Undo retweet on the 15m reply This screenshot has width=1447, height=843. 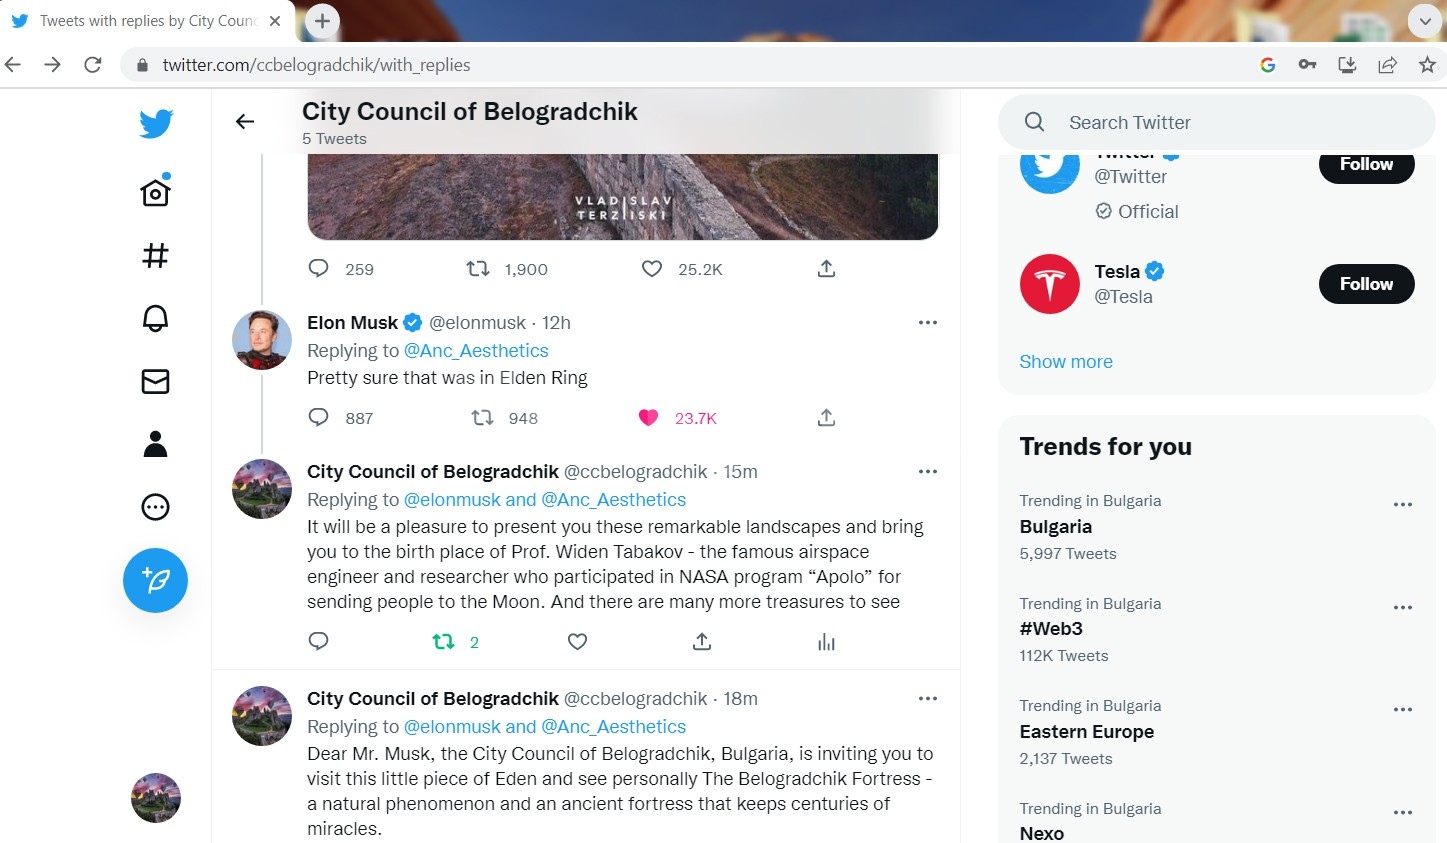(x=443, y=642)
